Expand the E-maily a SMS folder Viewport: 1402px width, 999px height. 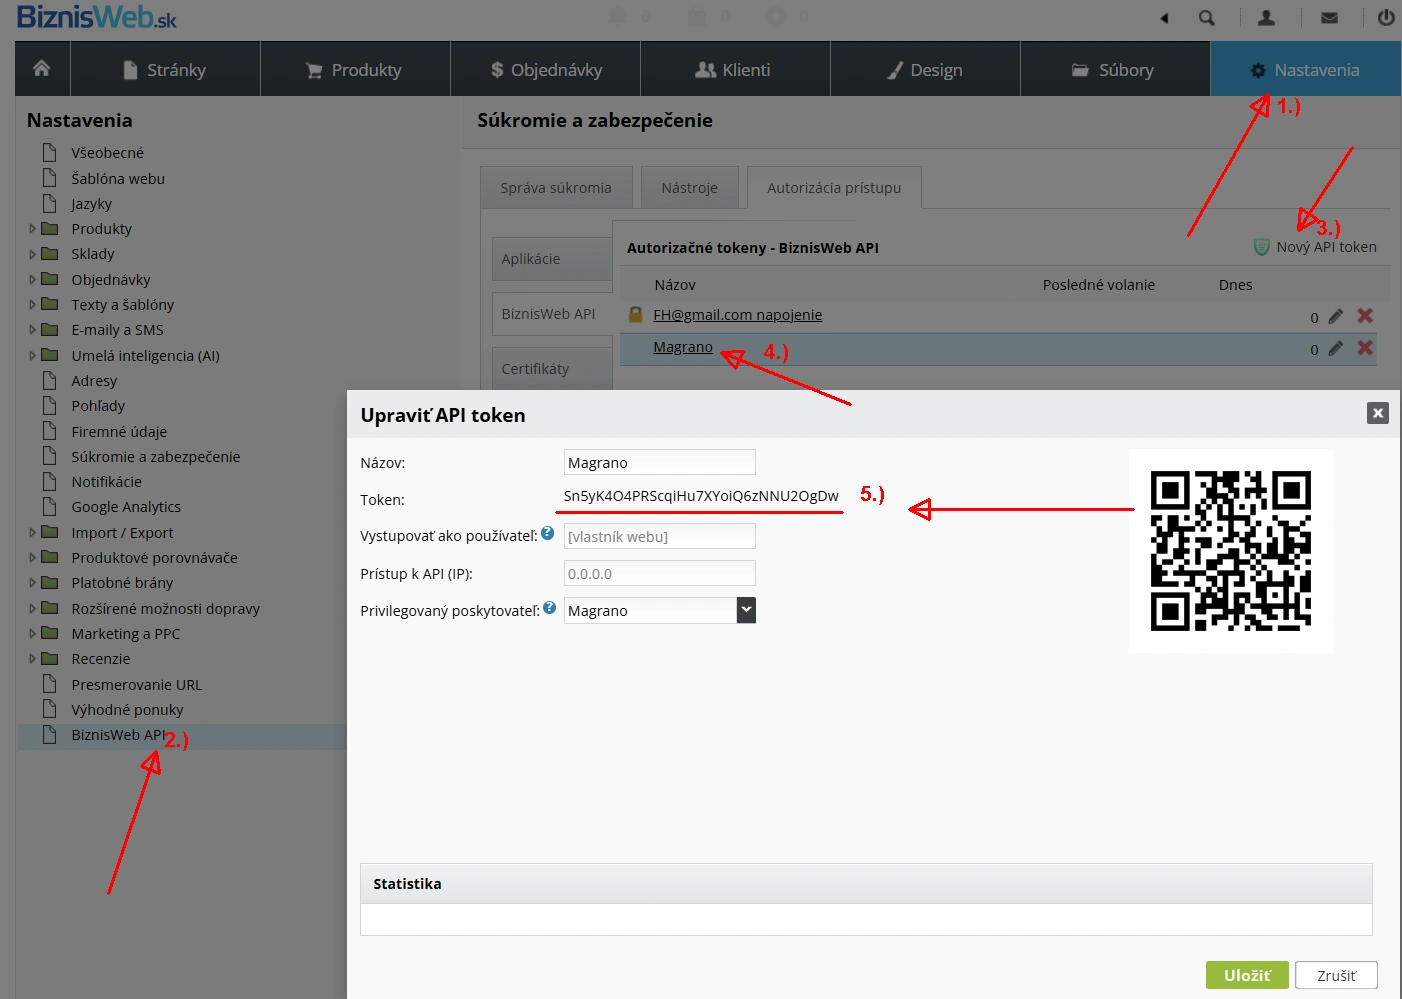tap(32, 330)
